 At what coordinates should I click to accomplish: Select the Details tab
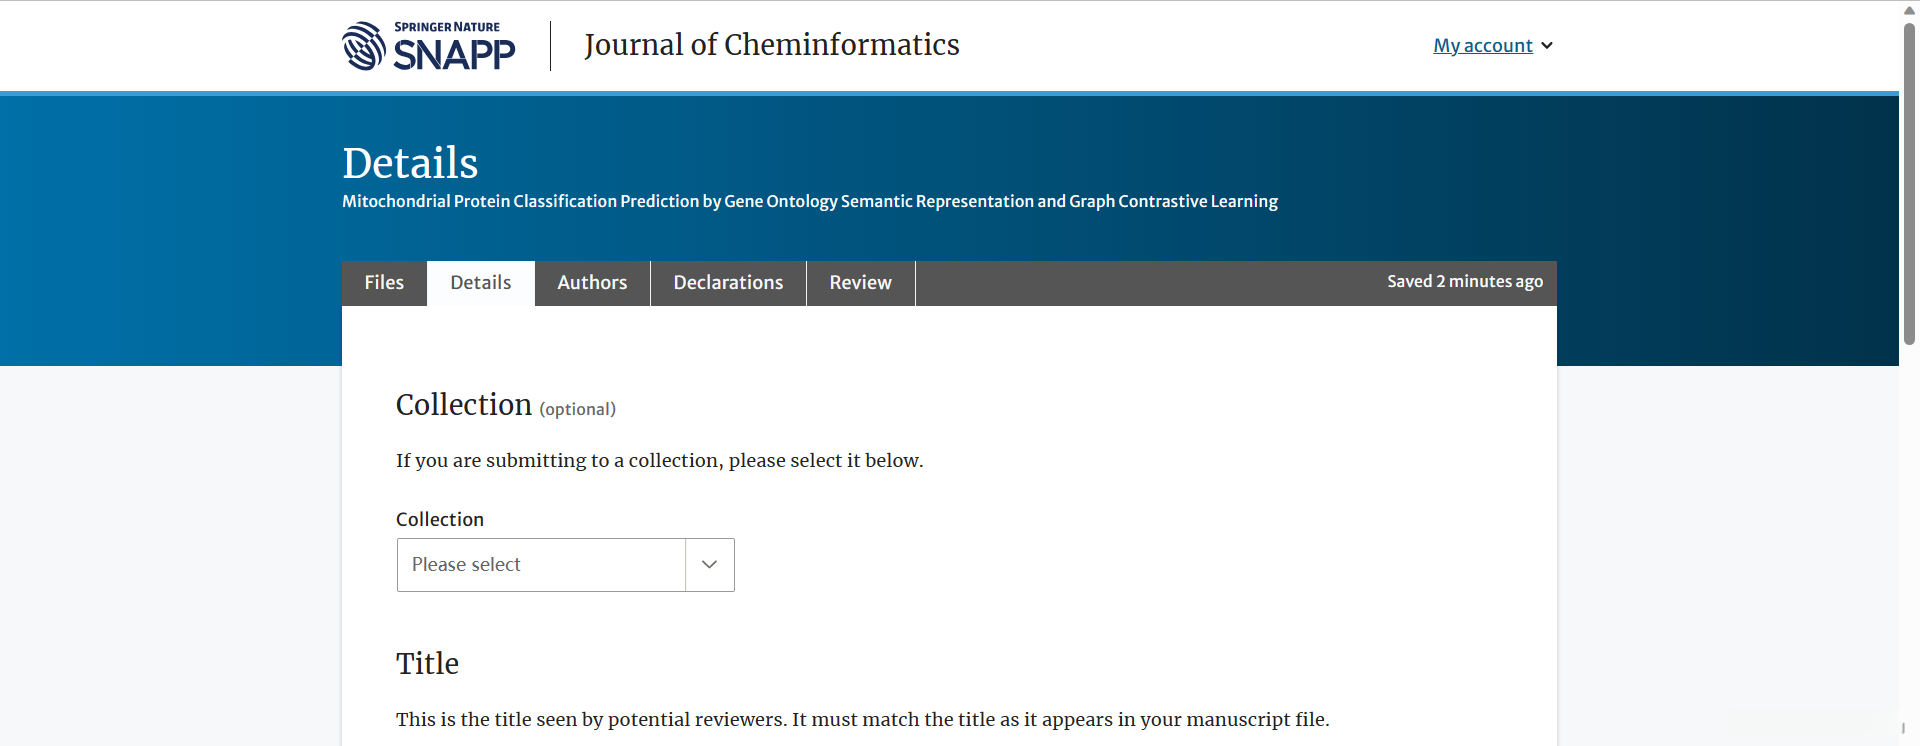480,283
